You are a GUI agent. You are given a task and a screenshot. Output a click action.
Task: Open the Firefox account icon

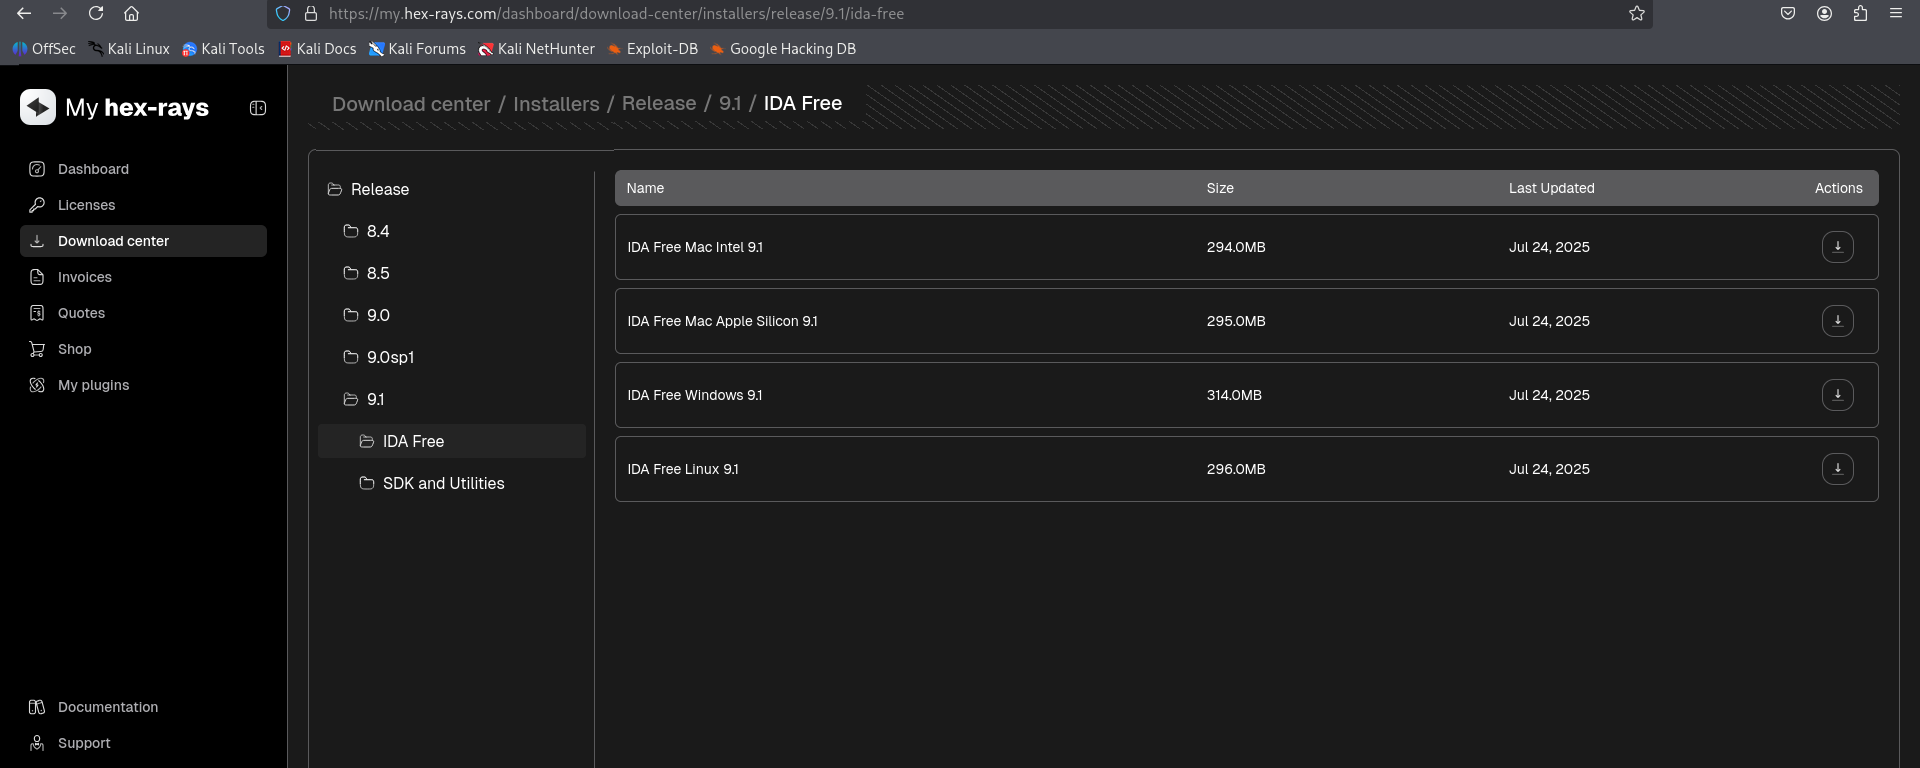coord(1824,14)
